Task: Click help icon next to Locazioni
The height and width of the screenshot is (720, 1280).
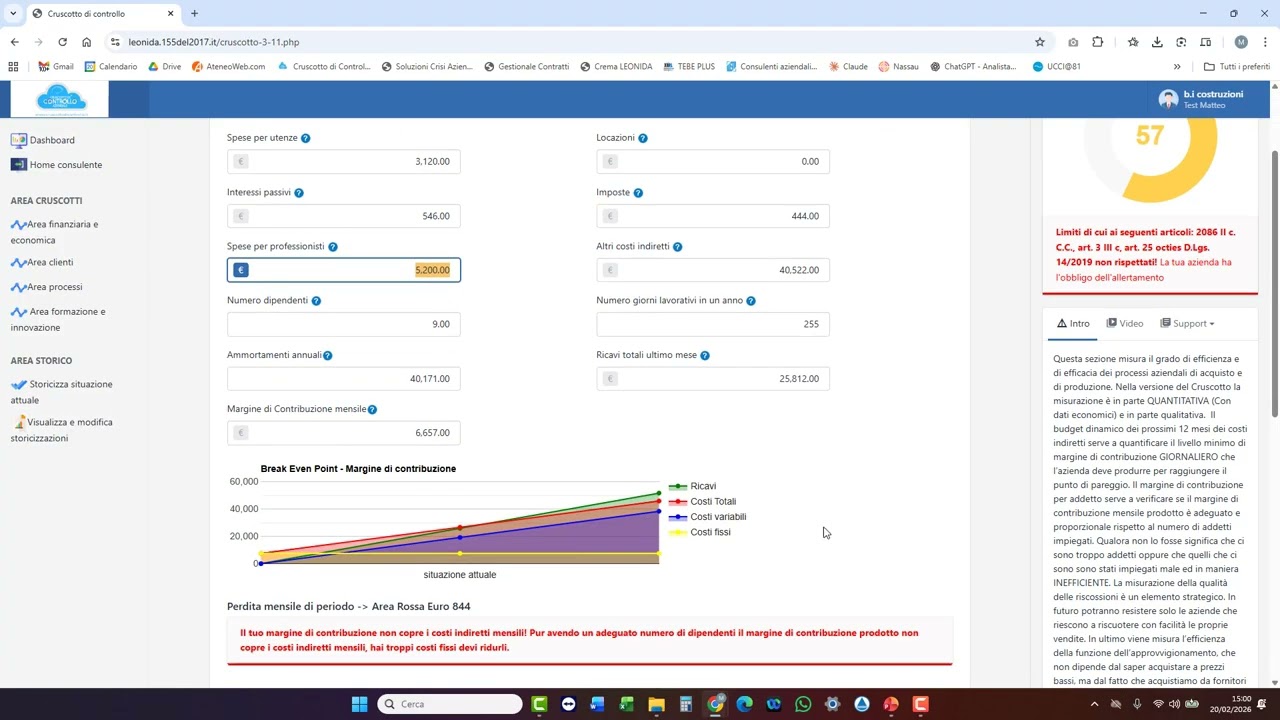Action: point(643,138)
